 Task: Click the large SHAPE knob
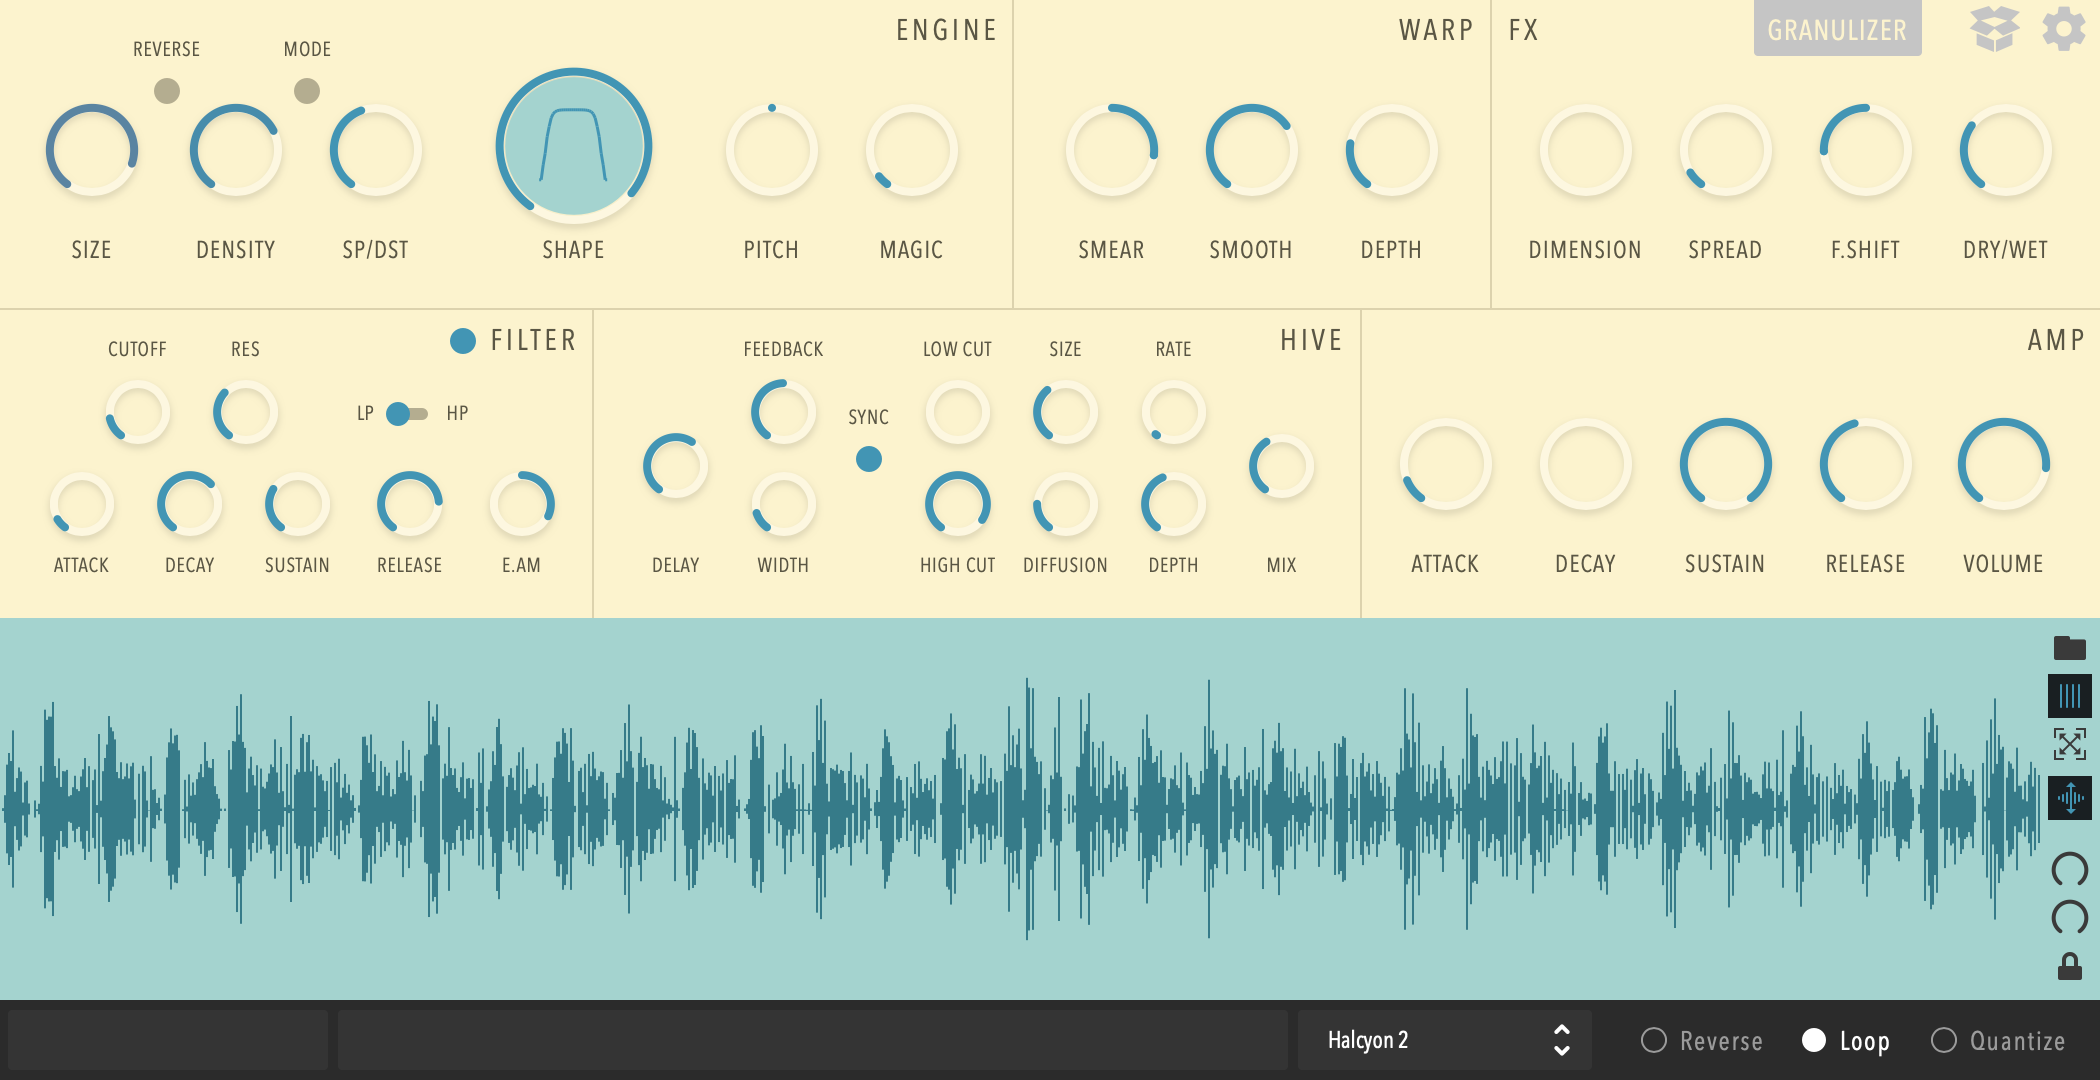[x=574, y=146]
